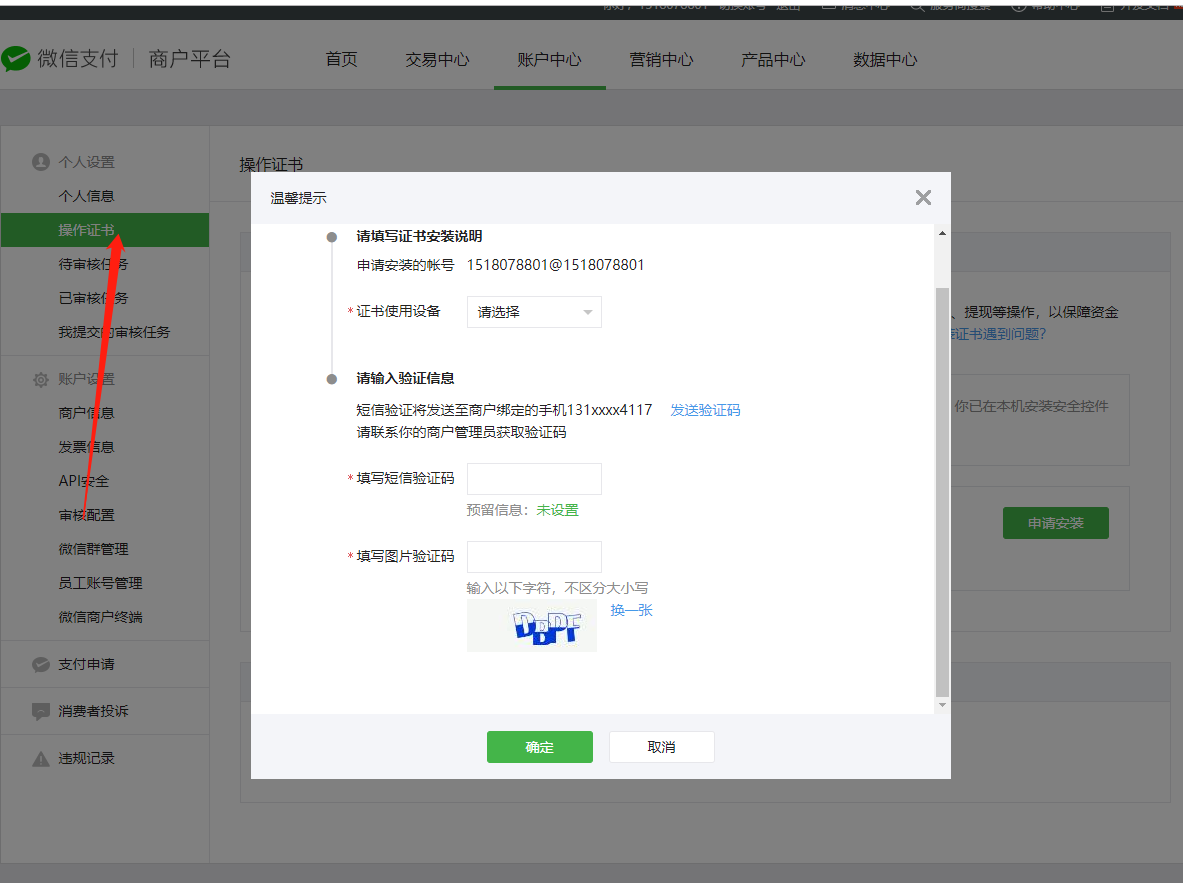Select 员工账号管理 in the sidebar
1183x883 pixels.
coord(100,583)
